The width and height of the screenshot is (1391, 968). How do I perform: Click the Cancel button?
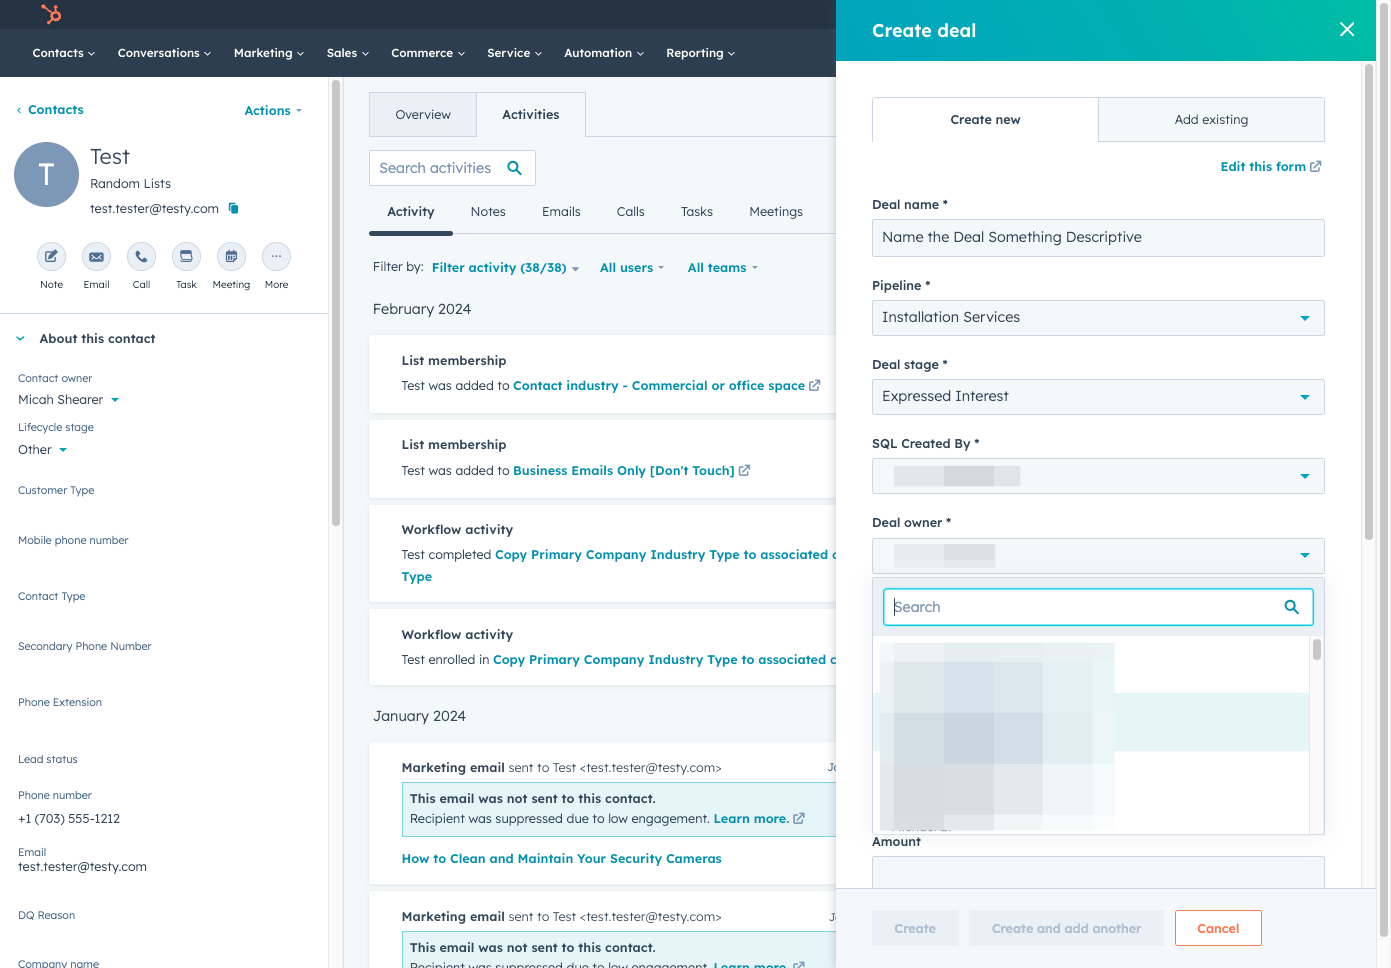click(1218, 928)
